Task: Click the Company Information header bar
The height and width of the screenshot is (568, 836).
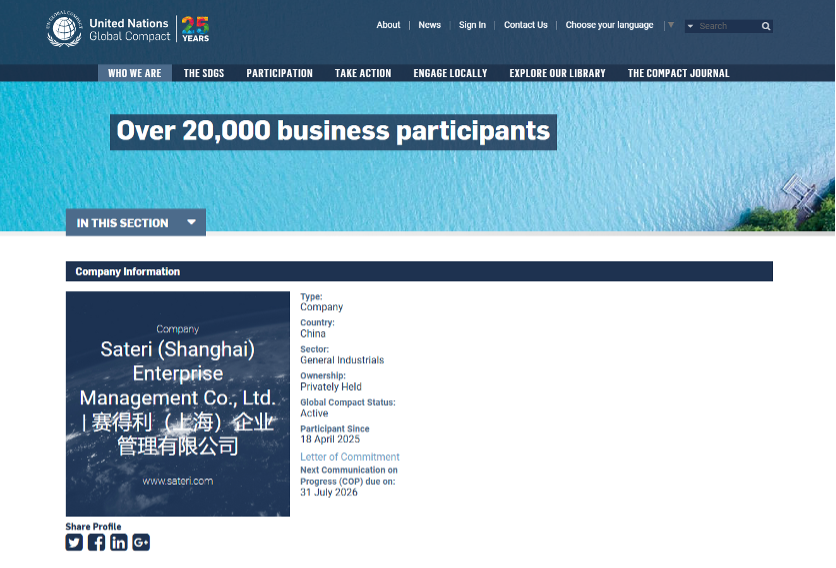Action: pyautogui.click(x=419, y=271)
